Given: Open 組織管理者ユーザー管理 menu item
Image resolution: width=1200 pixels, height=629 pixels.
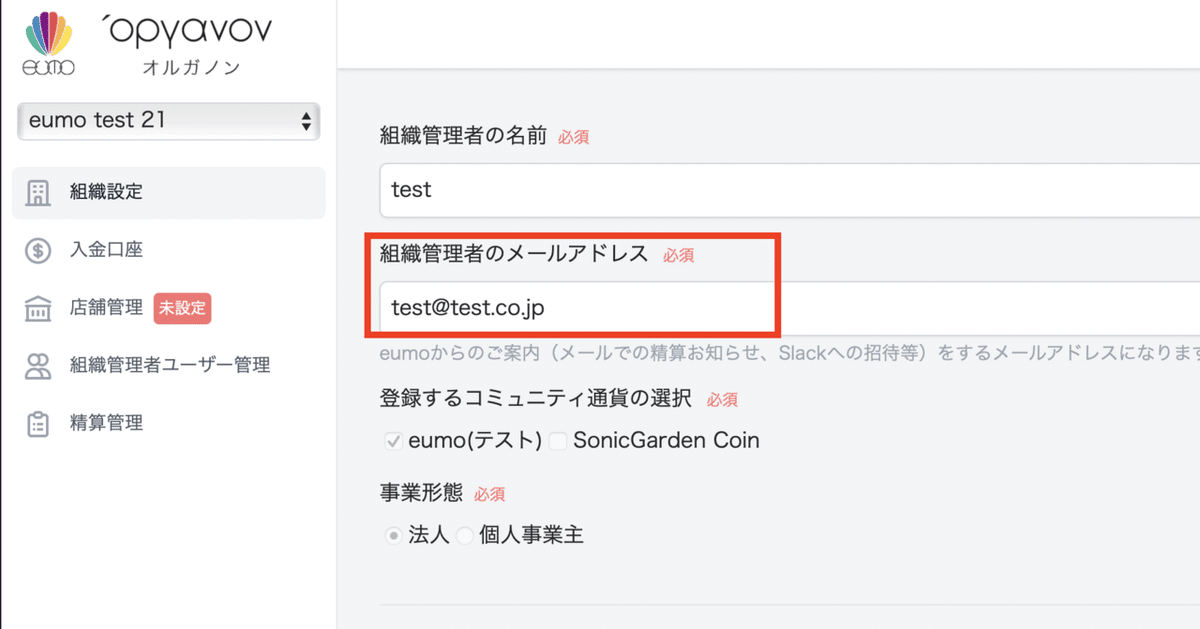Looking at the screenshot, I should [x=168, y=366].
